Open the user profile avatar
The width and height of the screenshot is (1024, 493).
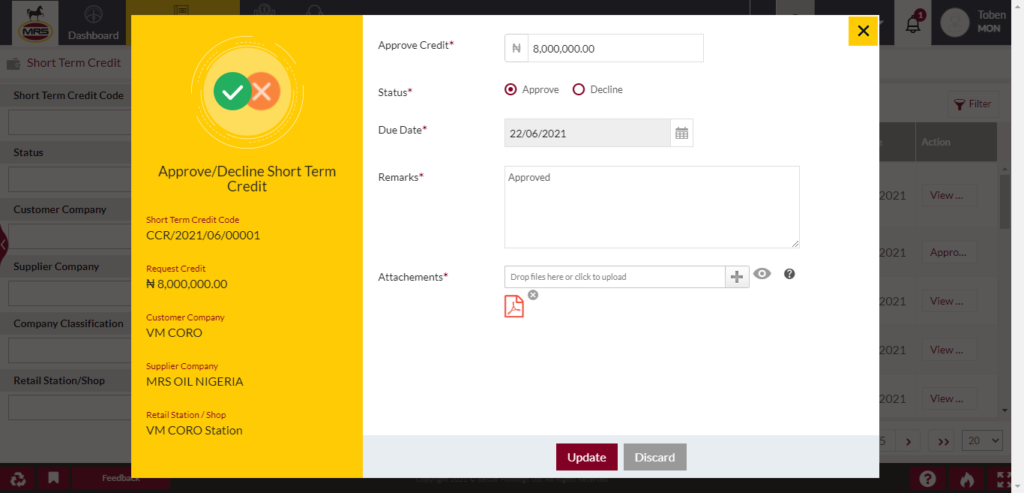pyautogui.click(x=954, y=23)
